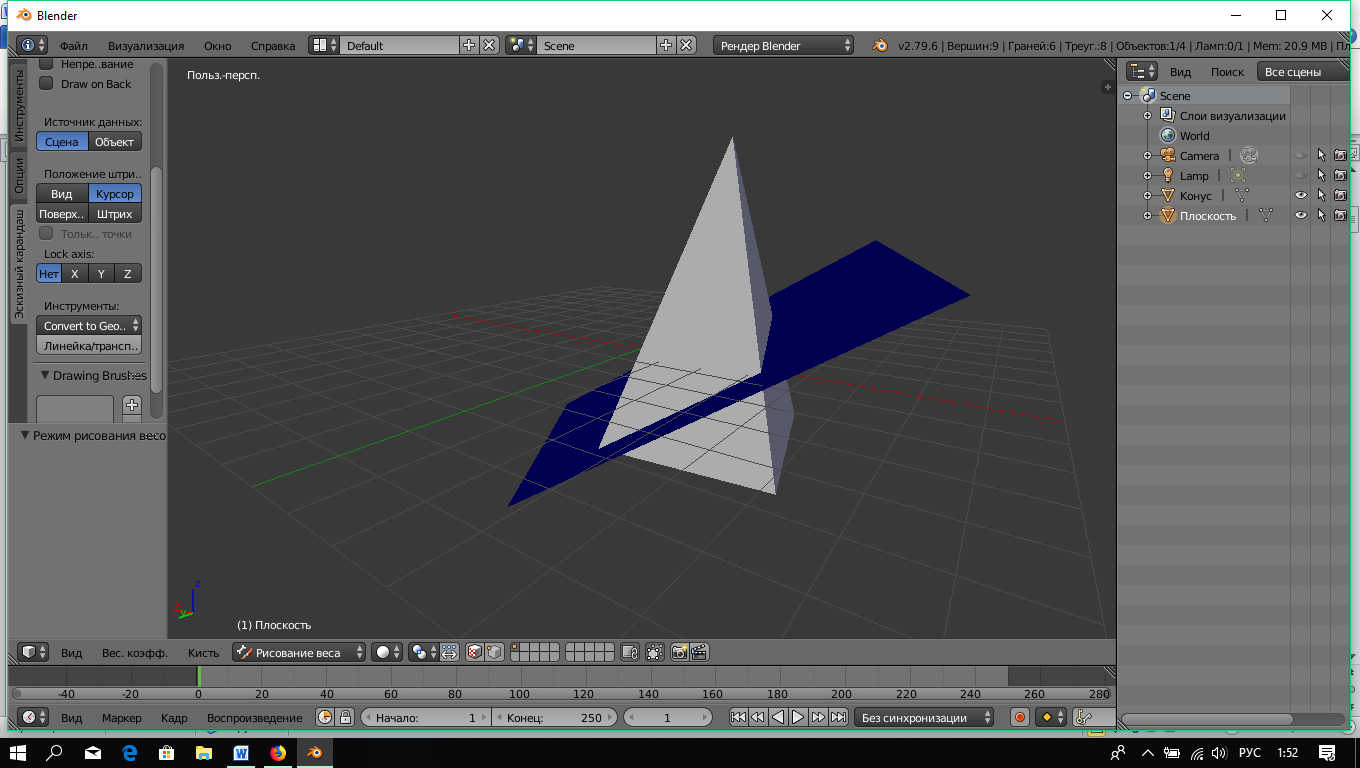Hide the Конус object with eye icon
The width and height of the screenshot is (1360, 768).
[1301, 196]
